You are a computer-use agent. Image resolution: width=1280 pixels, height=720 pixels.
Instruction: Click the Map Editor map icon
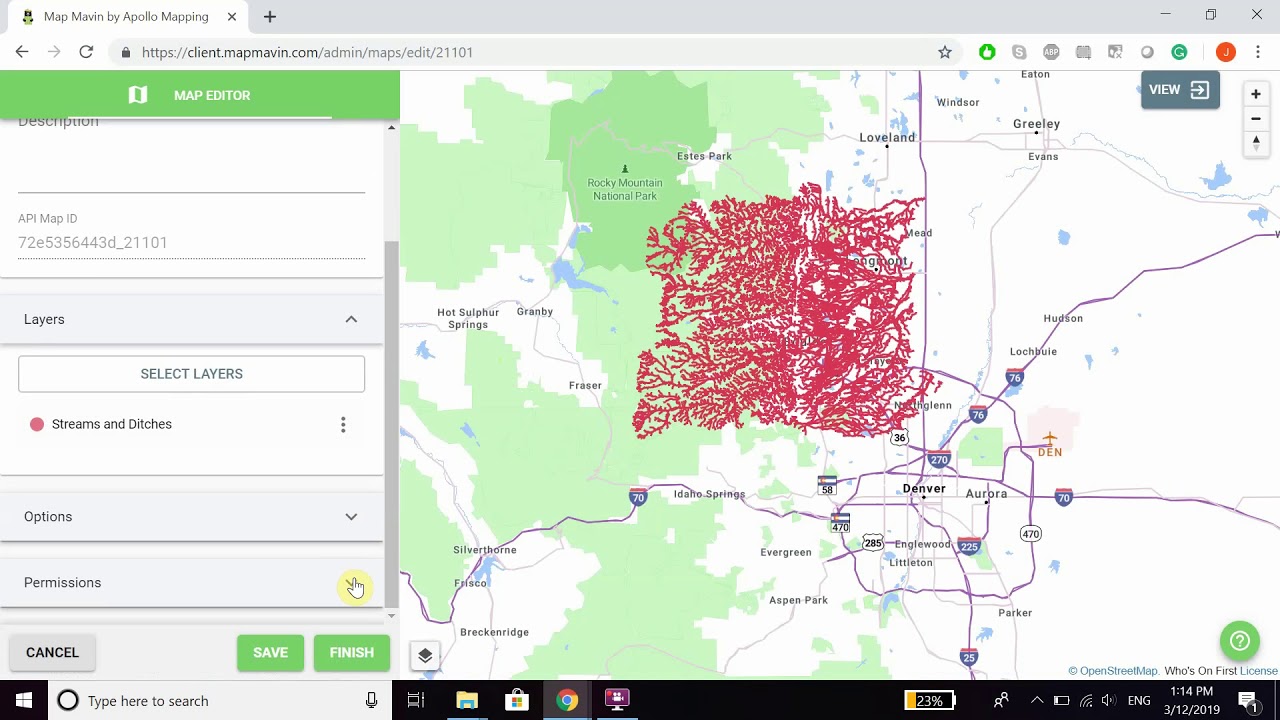click(138, 95)
